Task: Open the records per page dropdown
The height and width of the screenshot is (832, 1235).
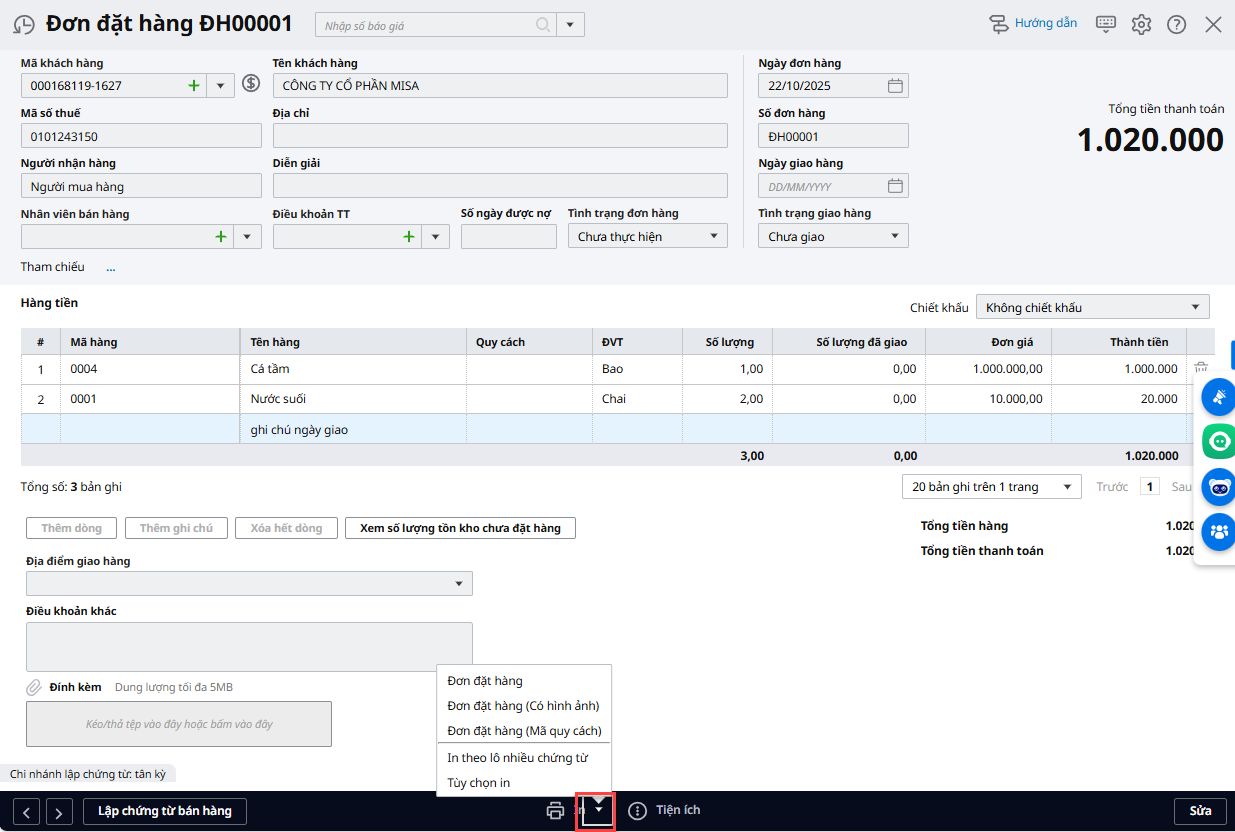Action: (1068, 487)
